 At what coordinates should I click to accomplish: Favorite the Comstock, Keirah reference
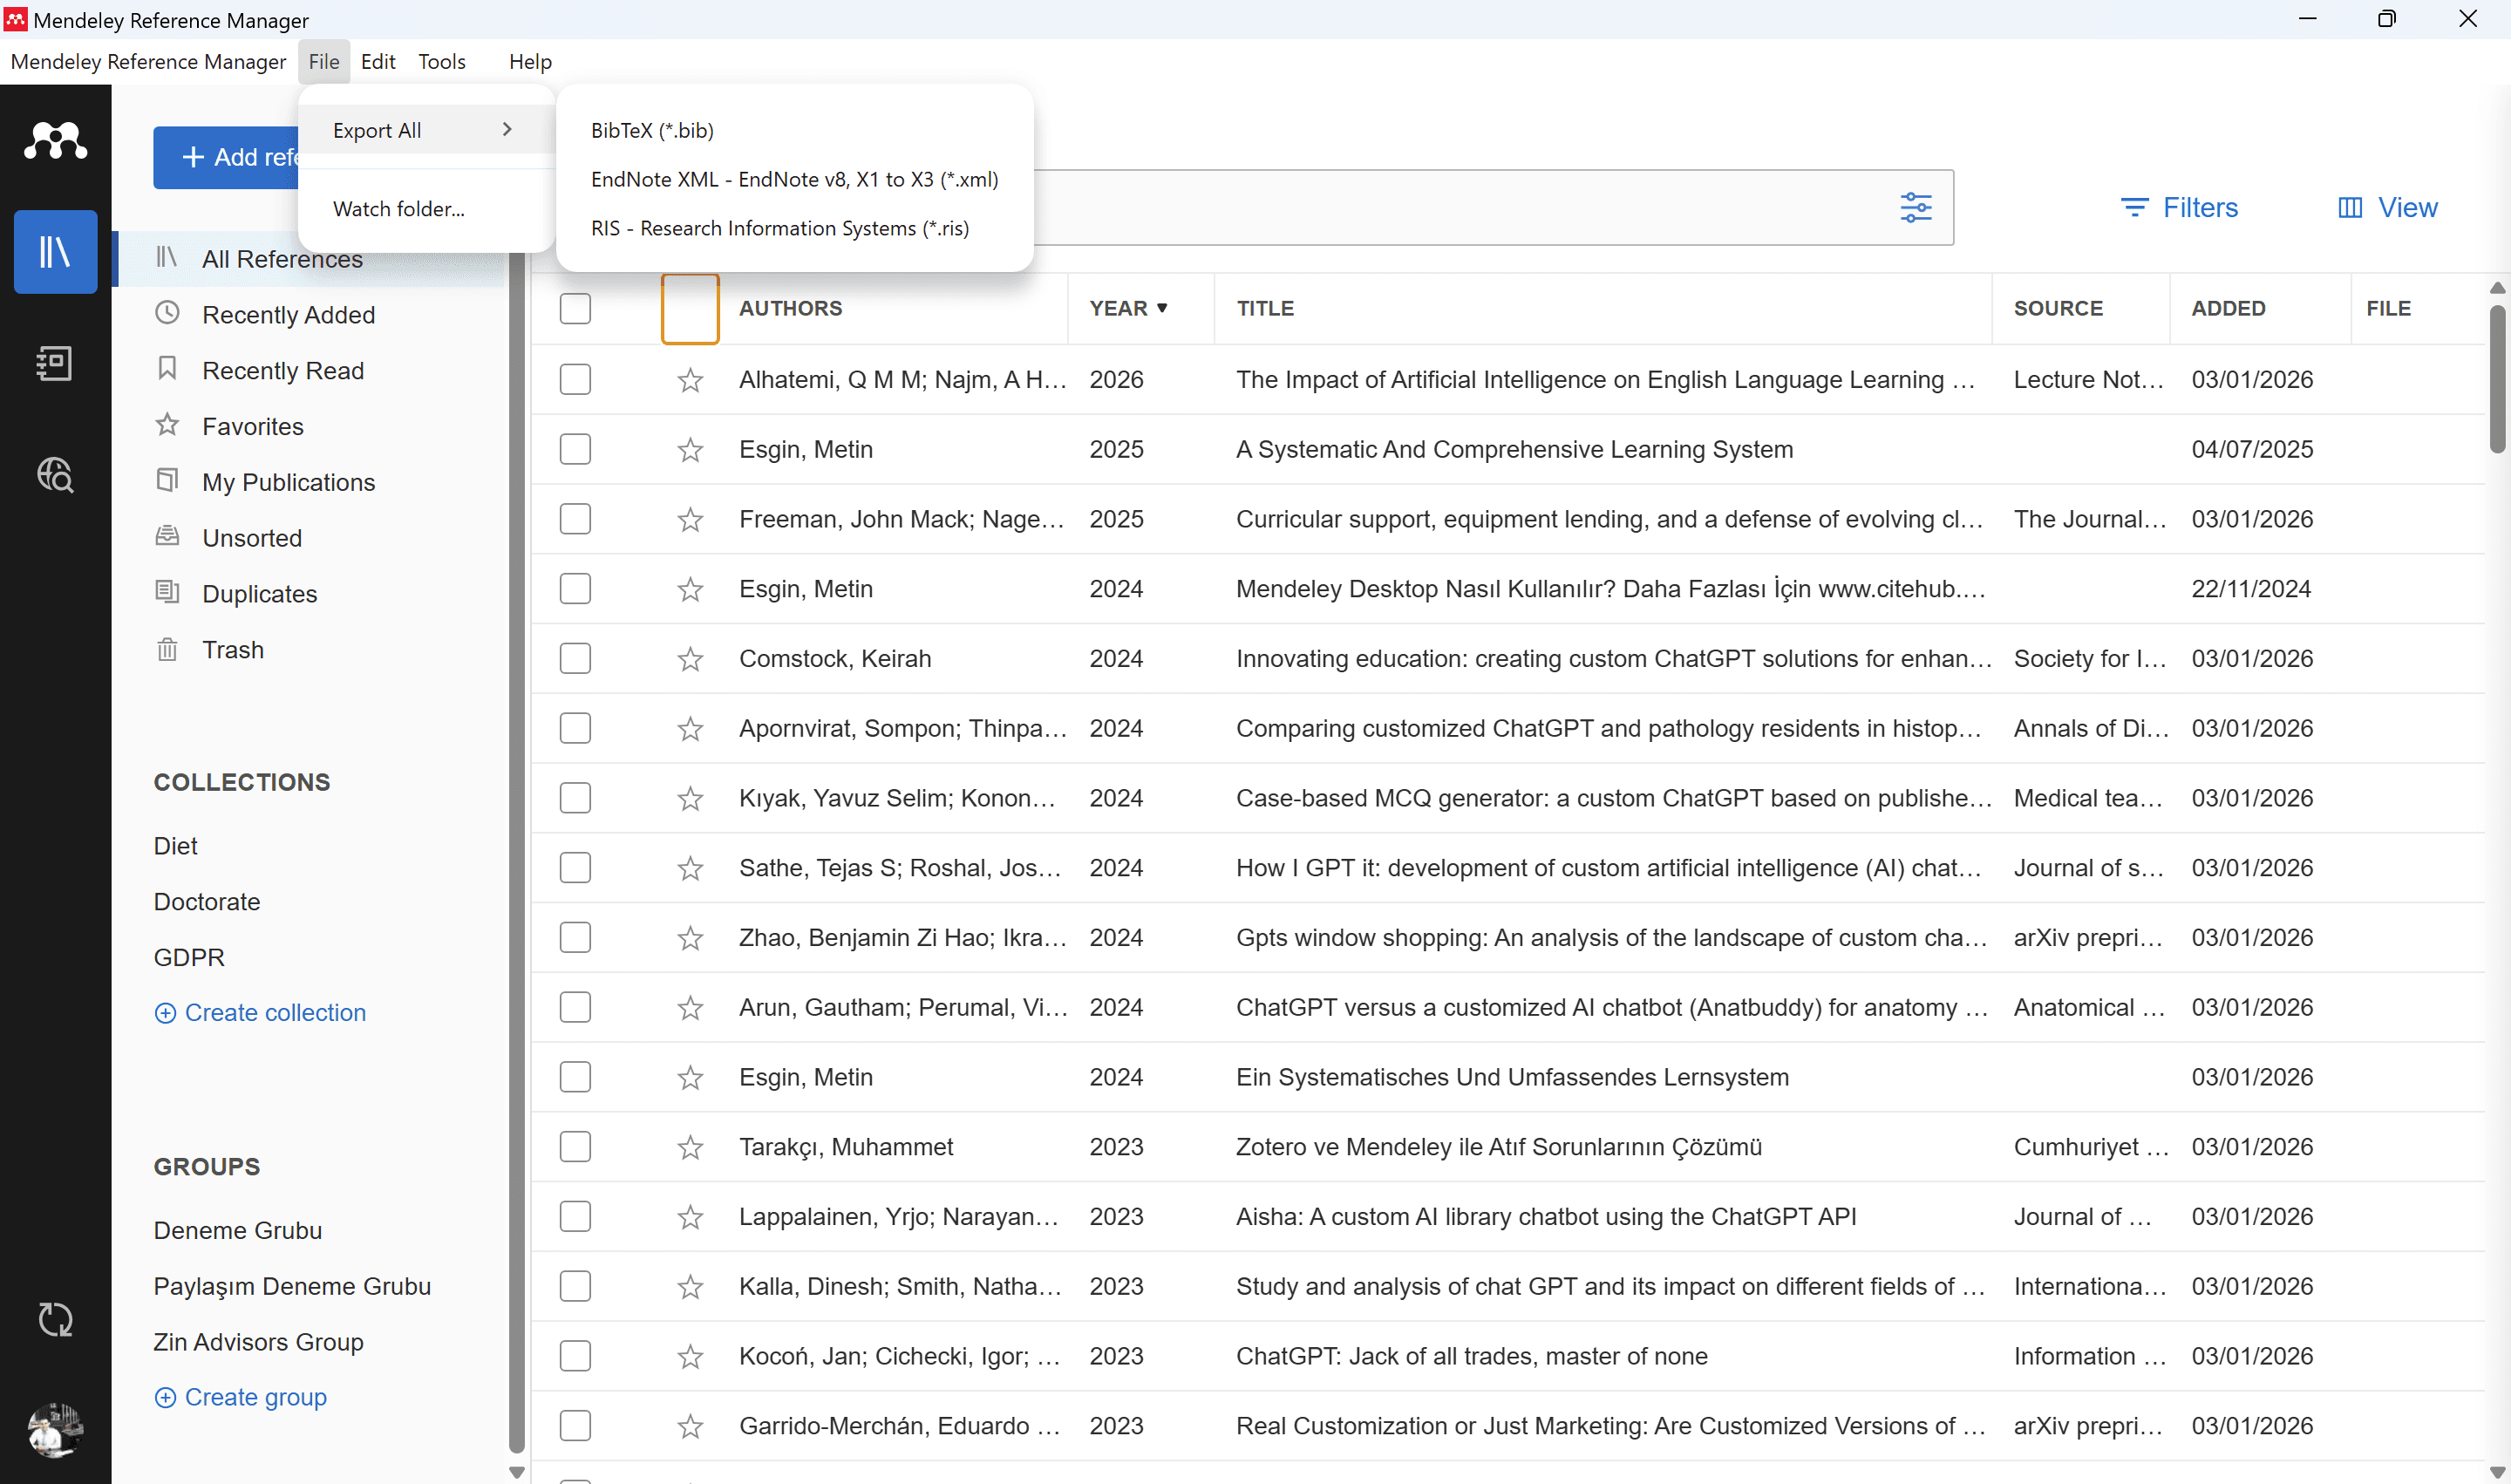pos(690,659)
